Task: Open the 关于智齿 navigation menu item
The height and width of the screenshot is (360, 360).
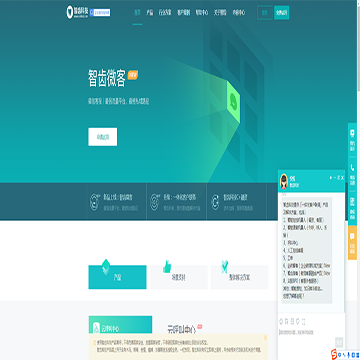Action: pos(220,13)
